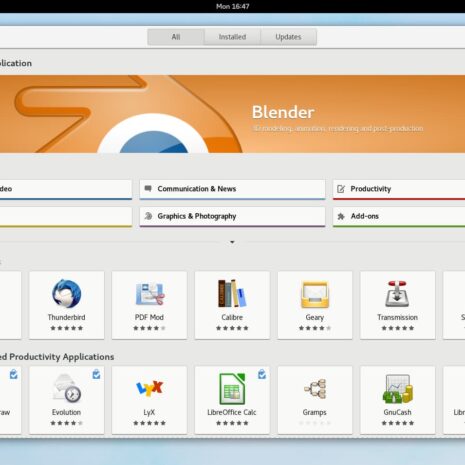This screenshot has width=465, height=465.
Task: Click the Productivity pencil icon
Action: pyautogui.click(x=341, y=189)
